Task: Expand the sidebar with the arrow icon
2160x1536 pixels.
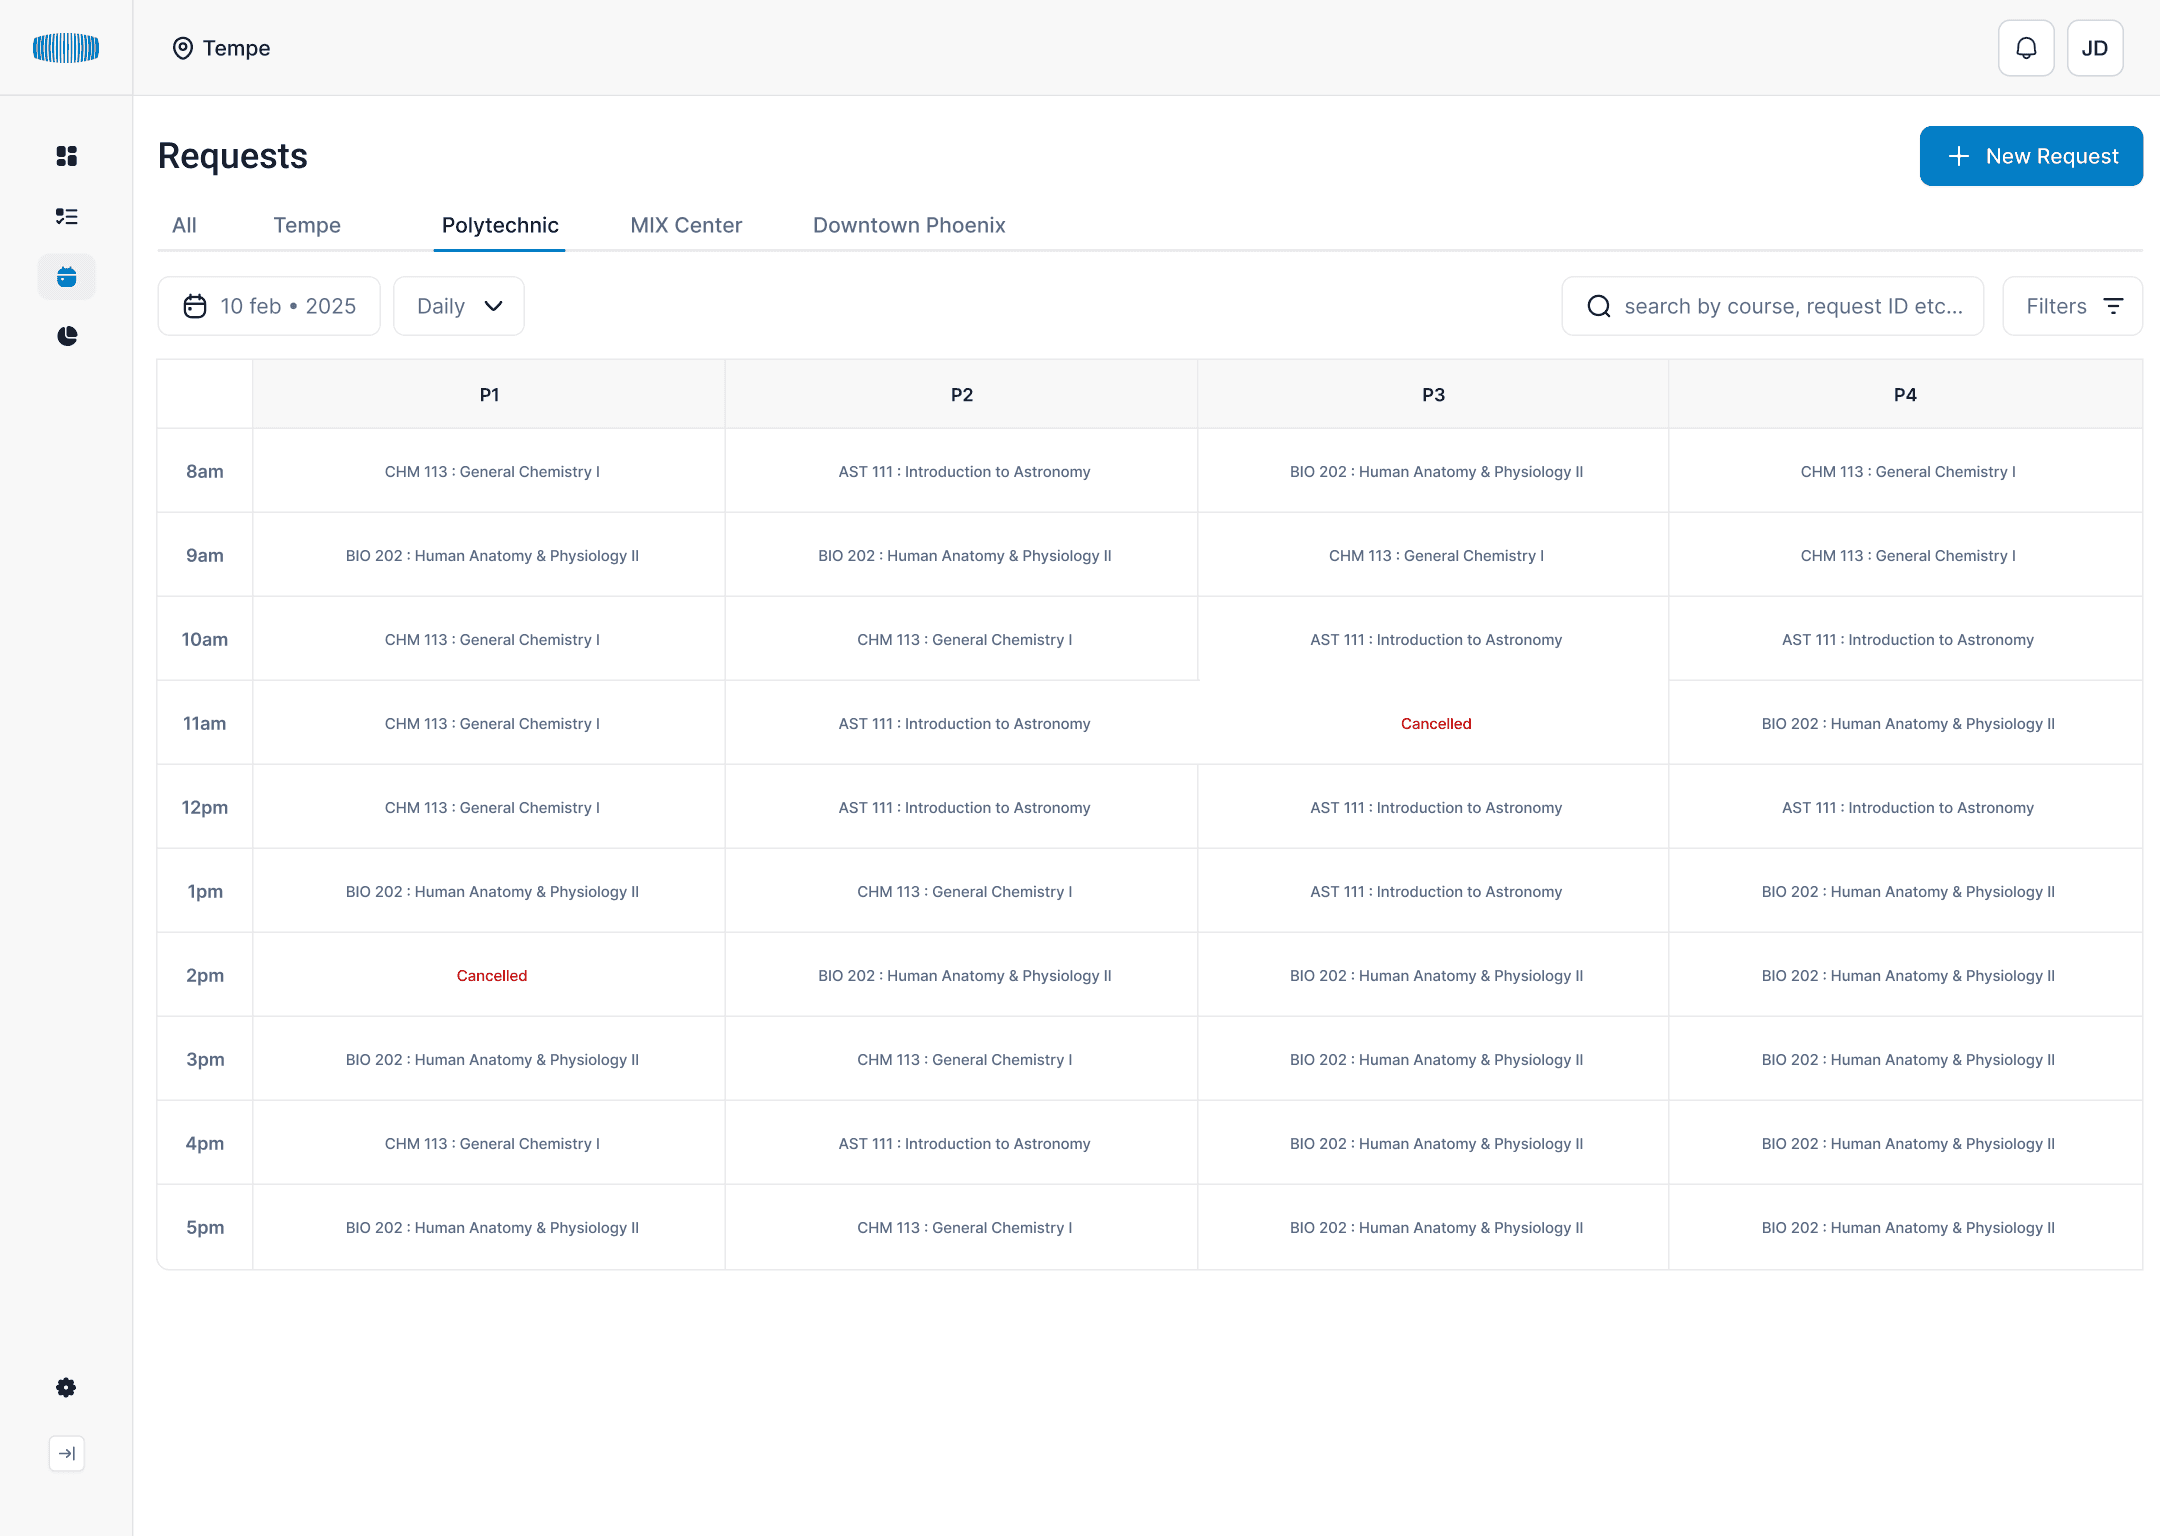Action: pyautogui.click(x=66, y=1453)
